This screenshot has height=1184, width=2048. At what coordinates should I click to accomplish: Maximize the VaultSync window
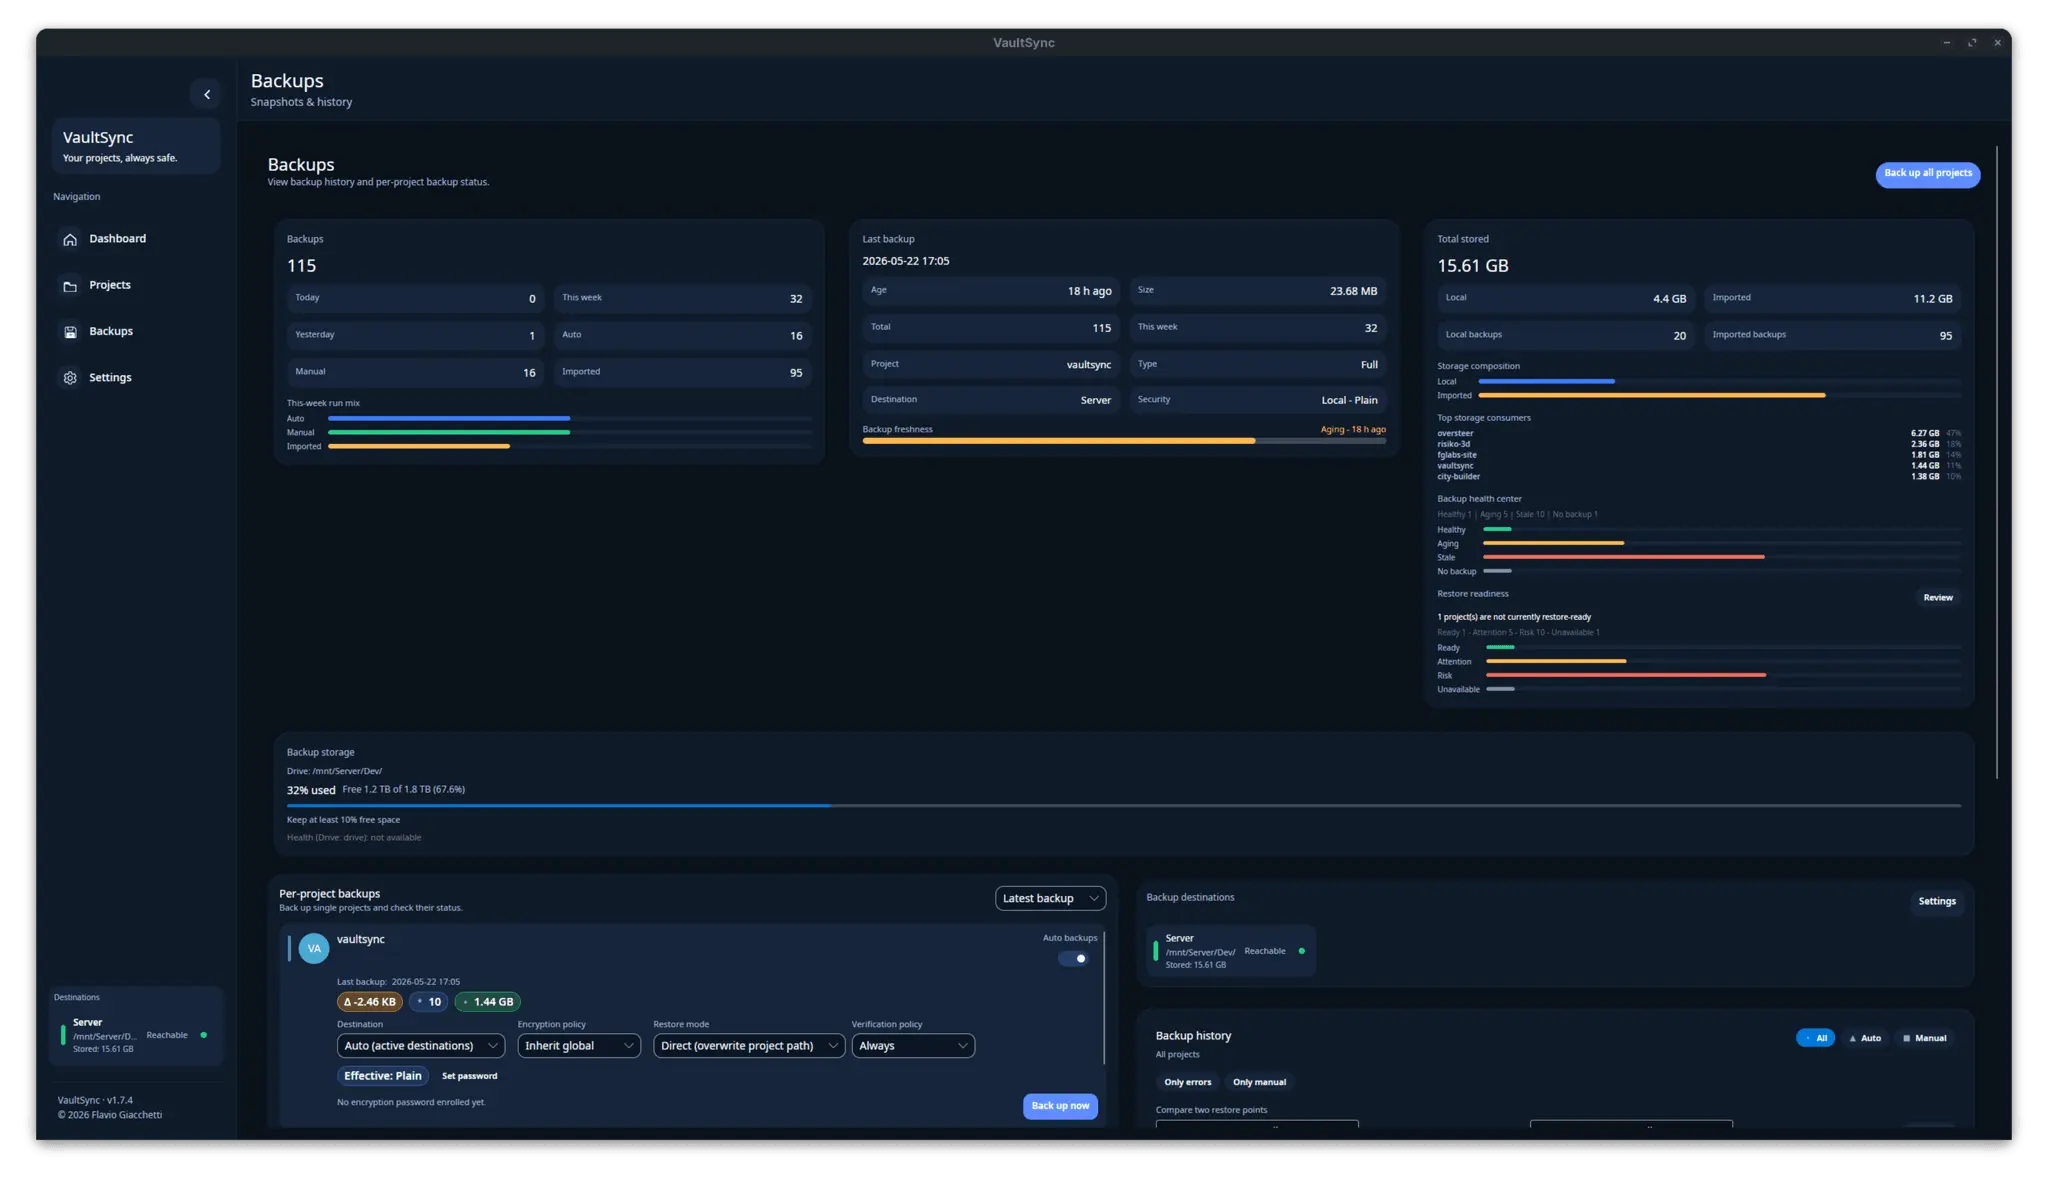click(x=1972, y=43)
